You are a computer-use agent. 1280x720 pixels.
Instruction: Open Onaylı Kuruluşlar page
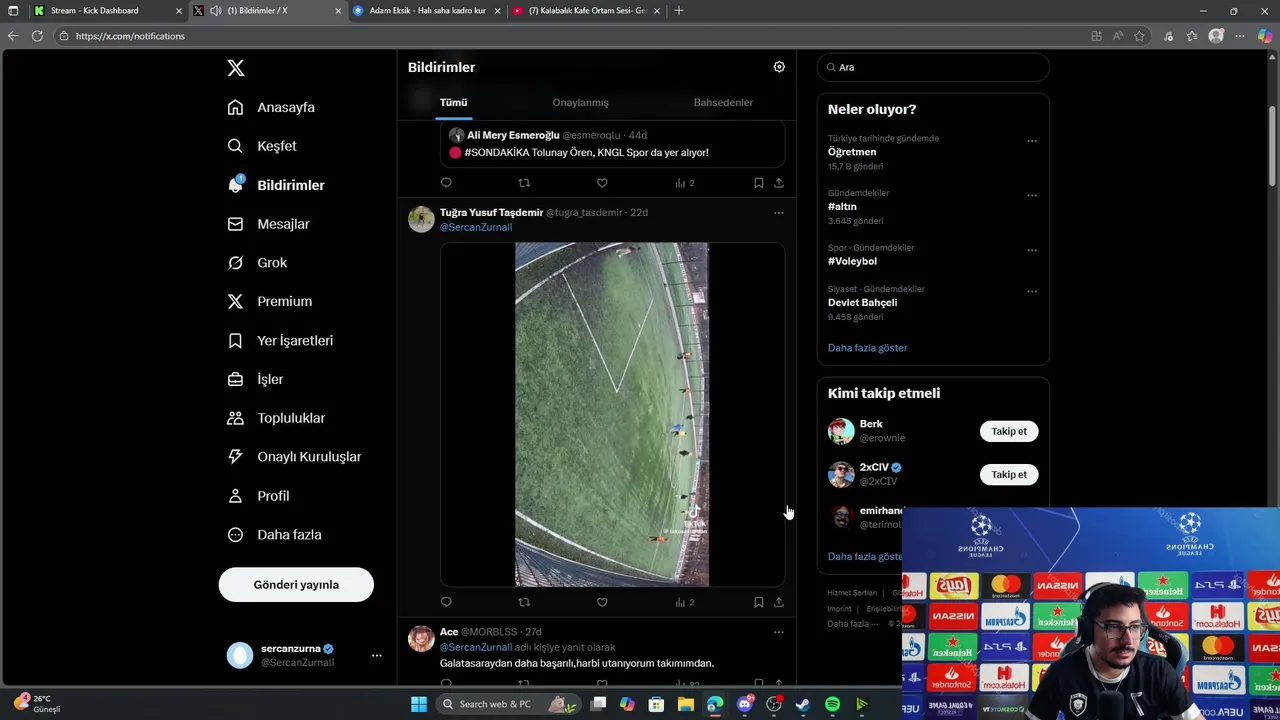pos(294,457)
